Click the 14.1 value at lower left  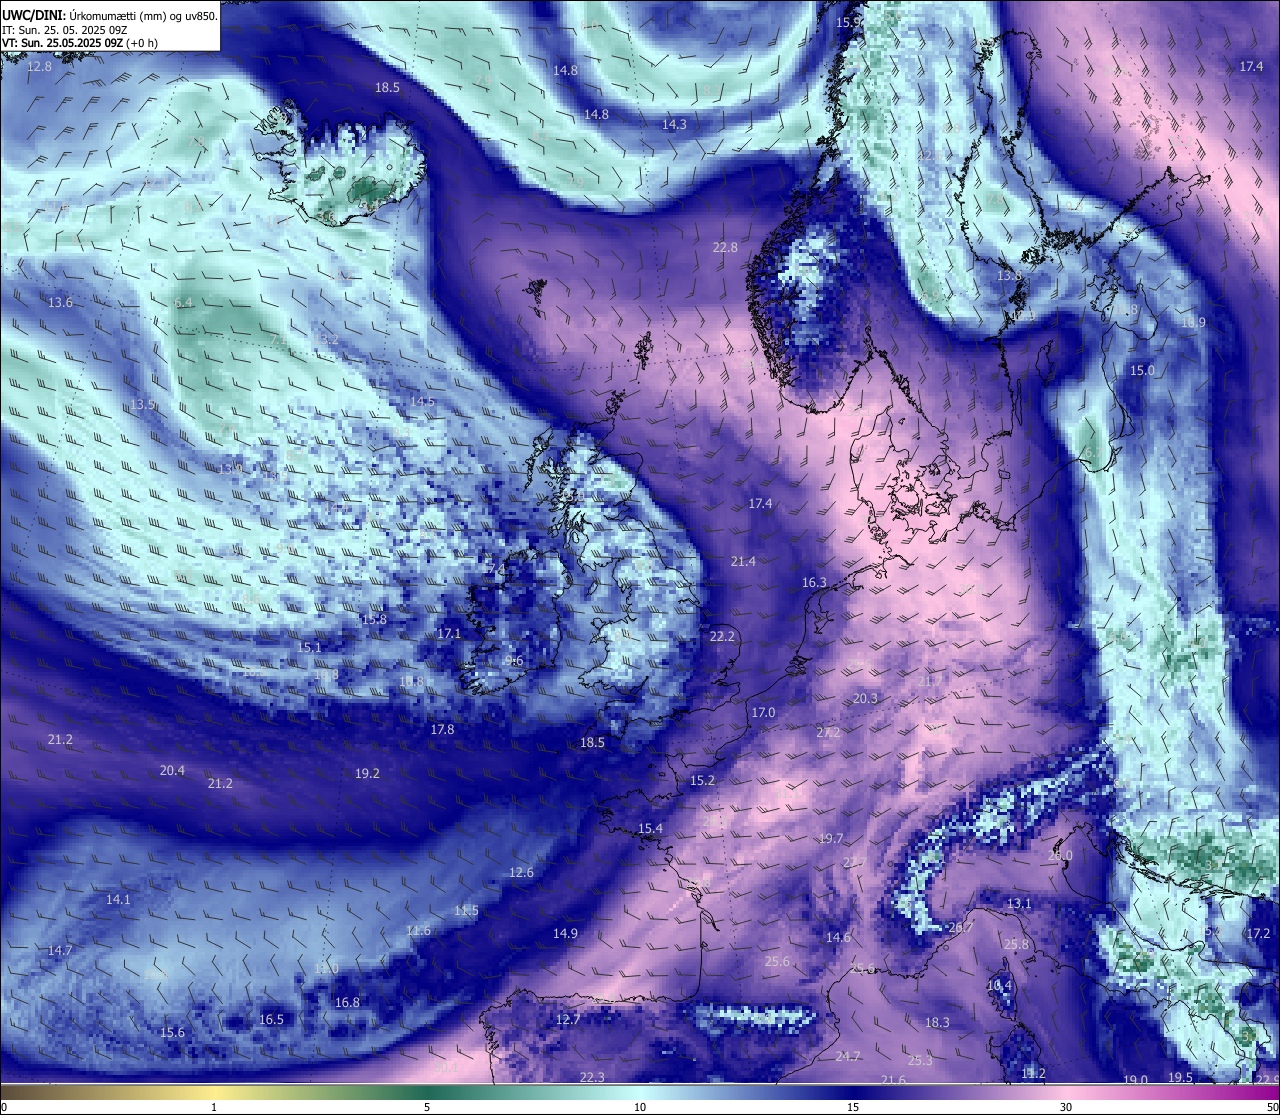point(118,900)
